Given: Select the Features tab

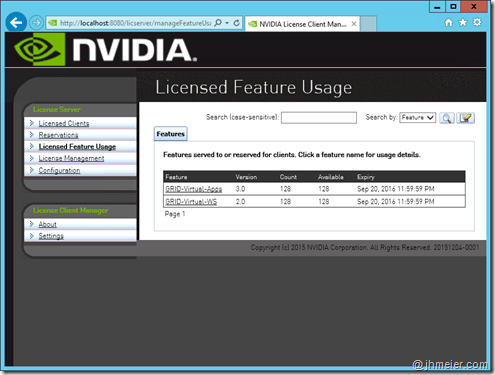Looking at the screenshot, I should [x=170, y=134].
